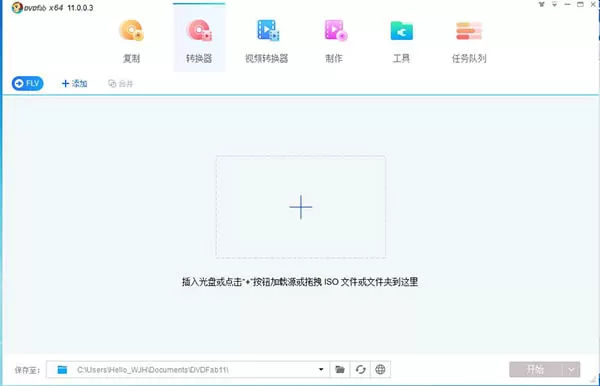Expand the dropdown arrow next to 开始

point(571,370)
